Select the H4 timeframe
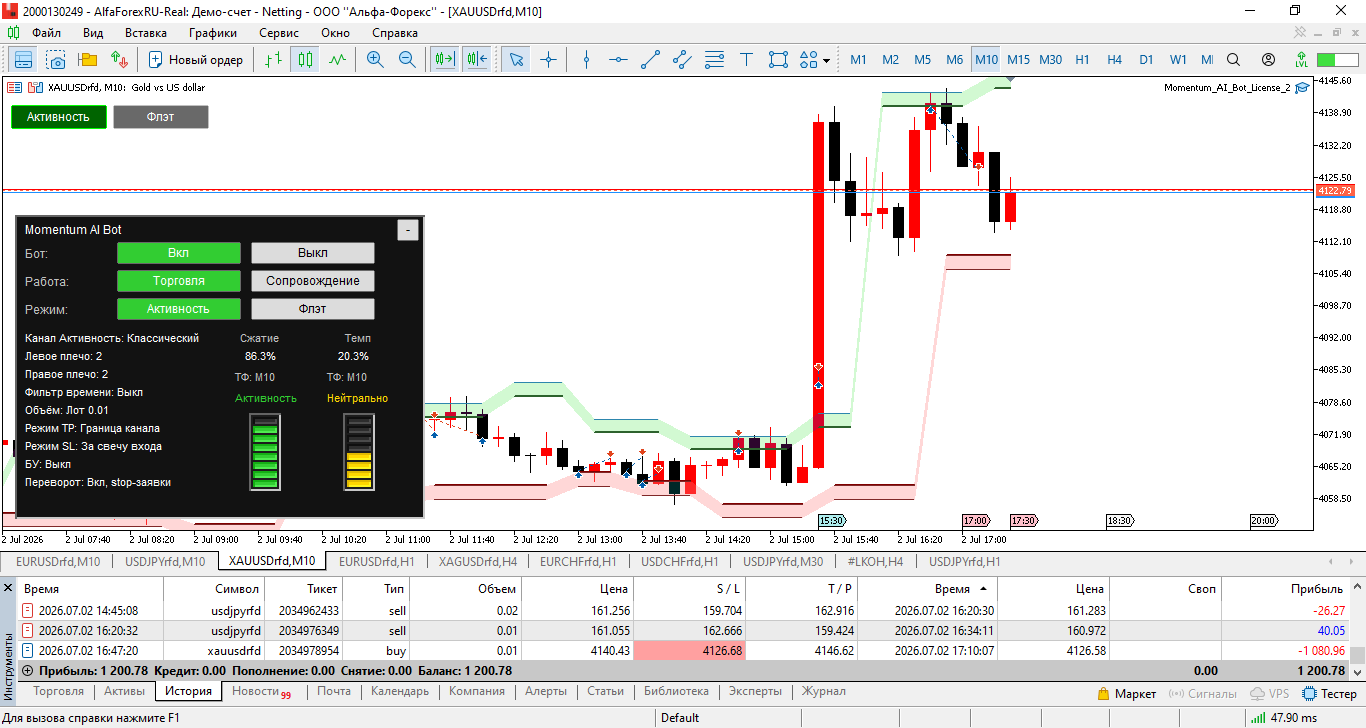The height and width of the screenshot is (728, 1366). click(1115, 60)
